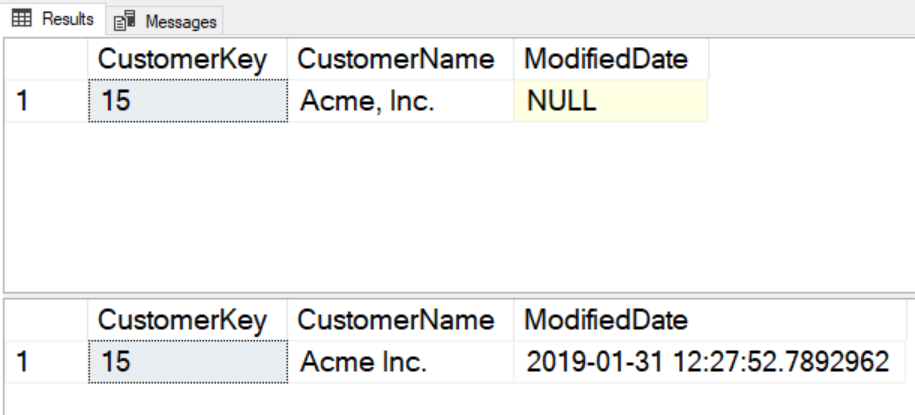This screenshot has width=915, height=415.
Task: Select all via bottom grid's corner cell
Action: (x=46, y=320)
